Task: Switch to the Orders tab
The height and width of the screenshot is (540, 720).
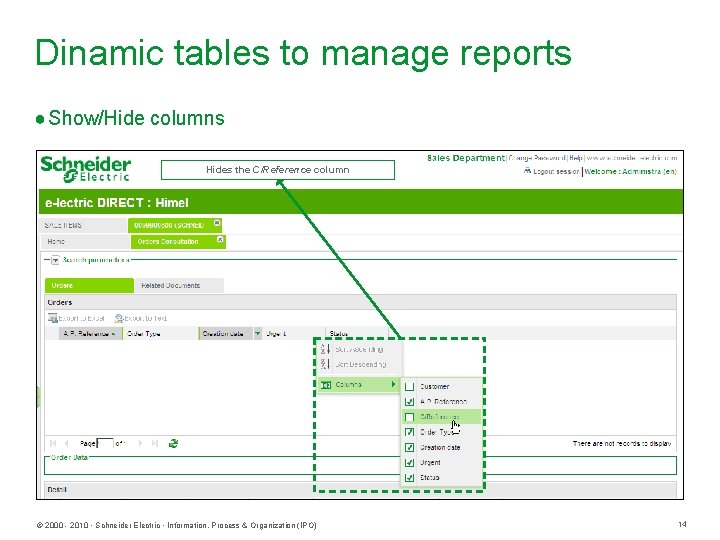Action: click(89, 285)
